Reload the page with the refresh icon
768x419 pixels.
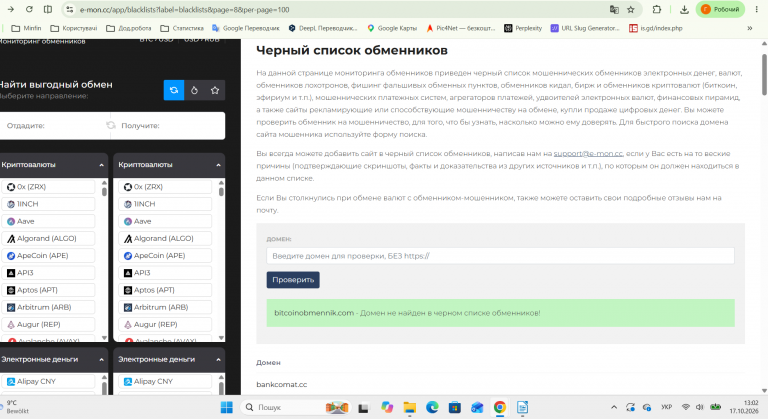tap(29, 9)
